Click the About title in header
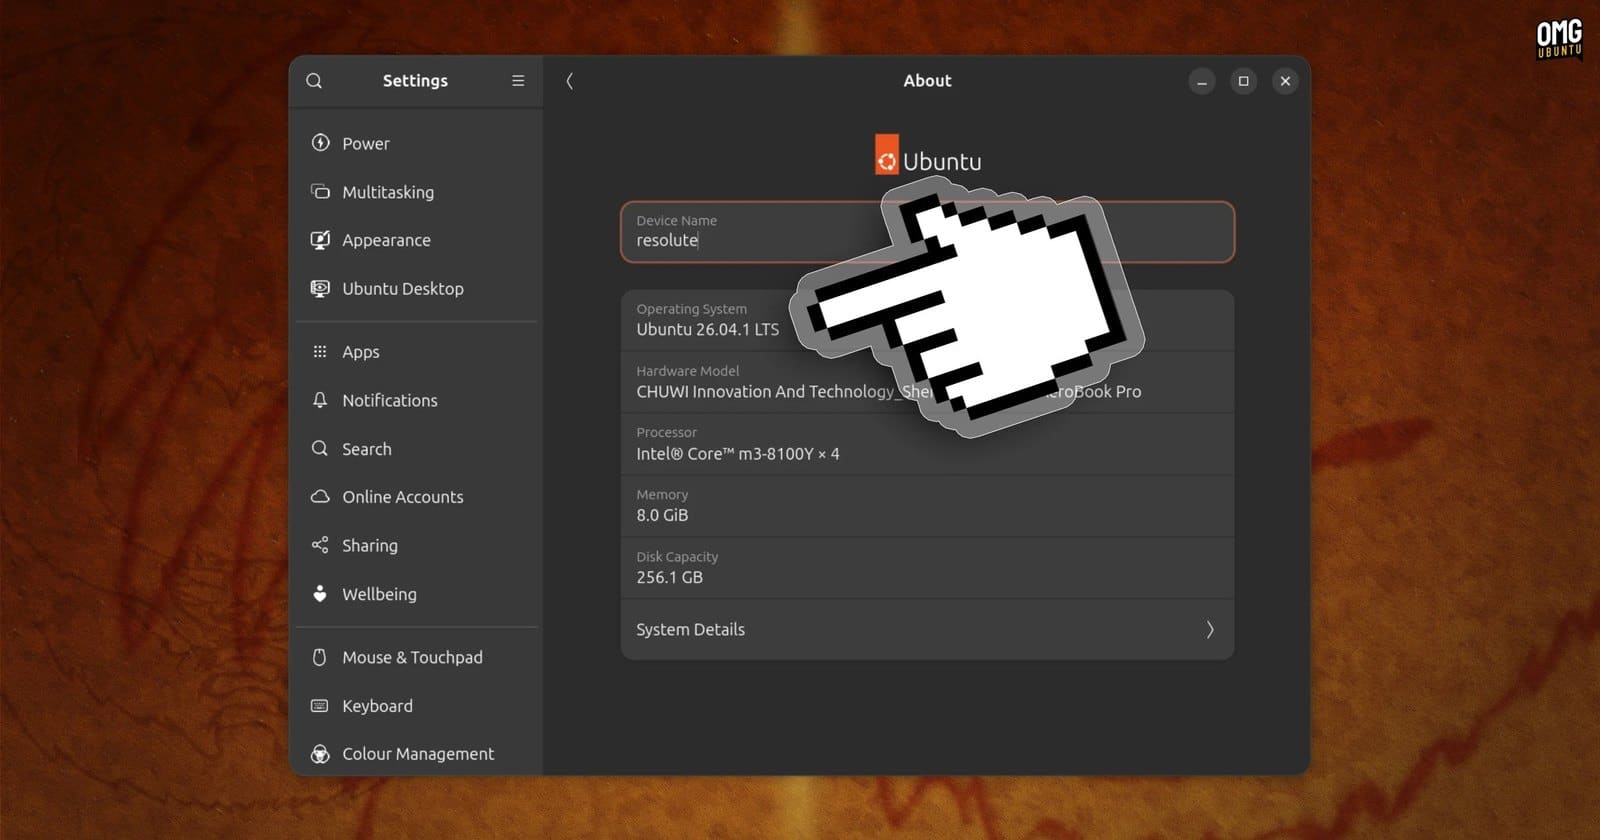 (x=927, y=81)
